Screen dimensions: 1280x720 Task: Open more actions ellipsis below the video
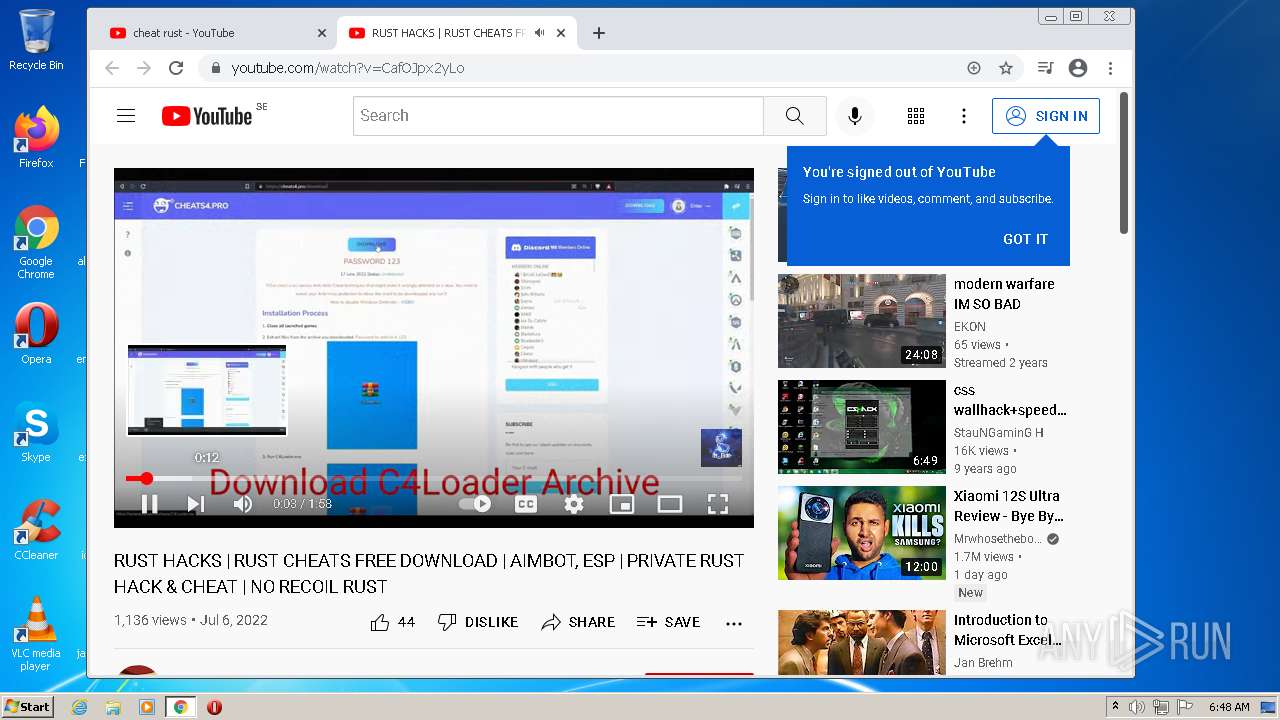(x=734, y=623)
